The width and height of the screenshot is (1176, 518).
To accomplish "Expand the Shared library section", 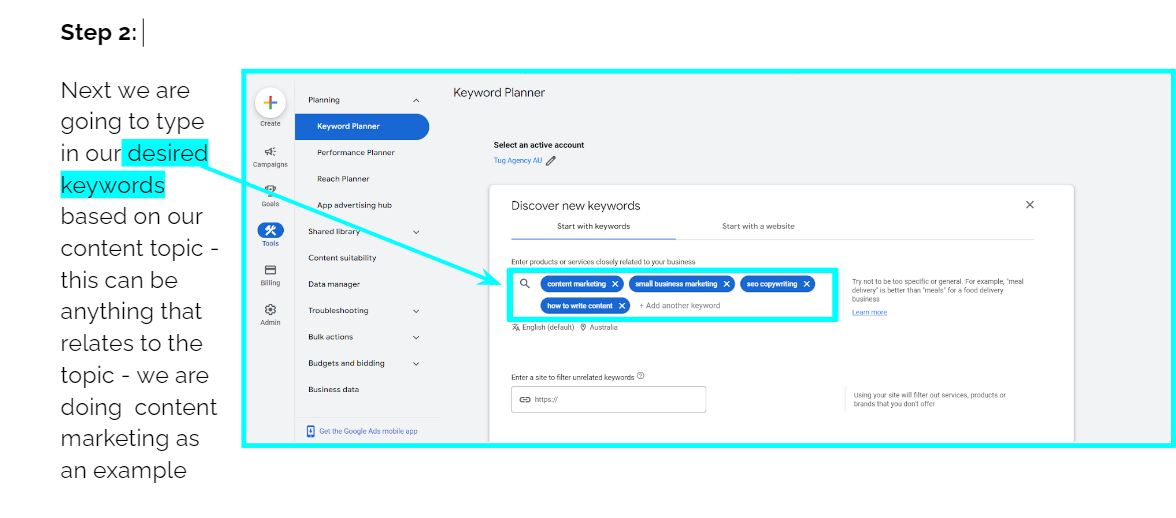I will point(416,232).
